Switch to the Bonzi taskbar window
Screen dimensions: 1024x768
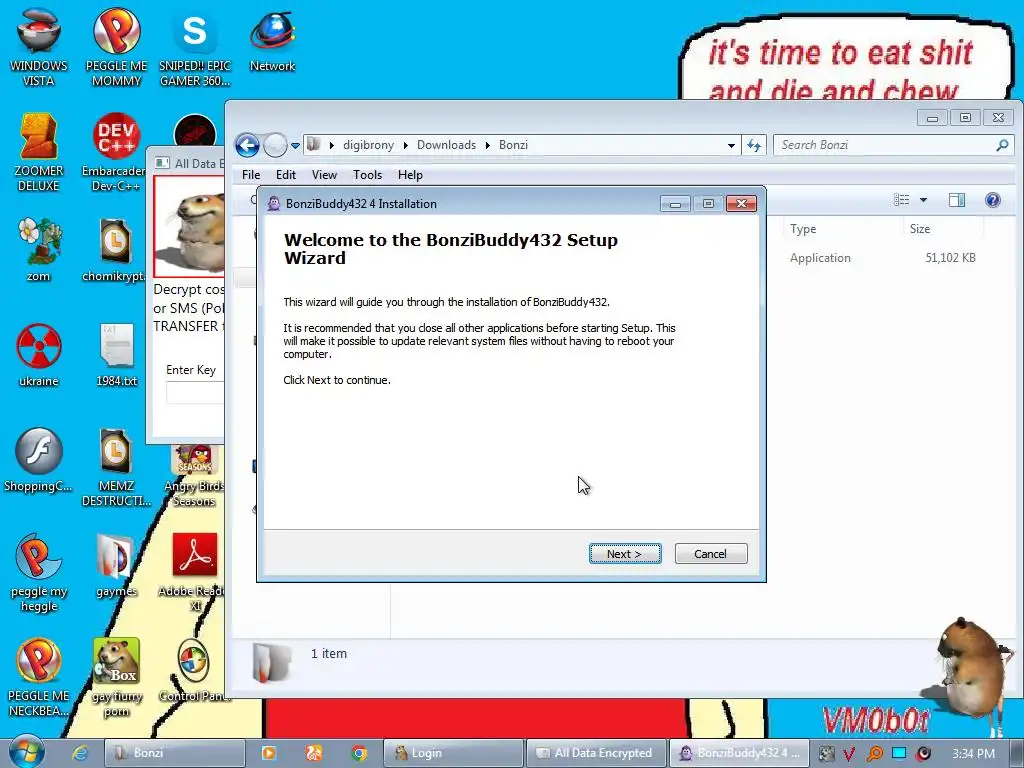point(175,753)
